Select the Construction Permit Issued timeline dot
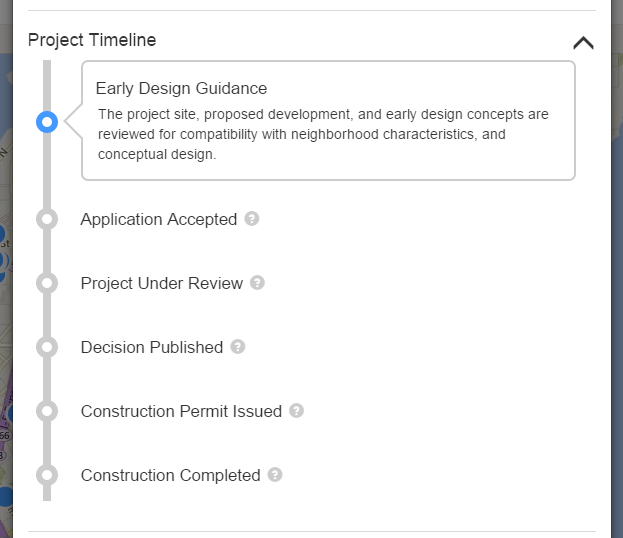The image size is (623, 538). coord(46,411)
